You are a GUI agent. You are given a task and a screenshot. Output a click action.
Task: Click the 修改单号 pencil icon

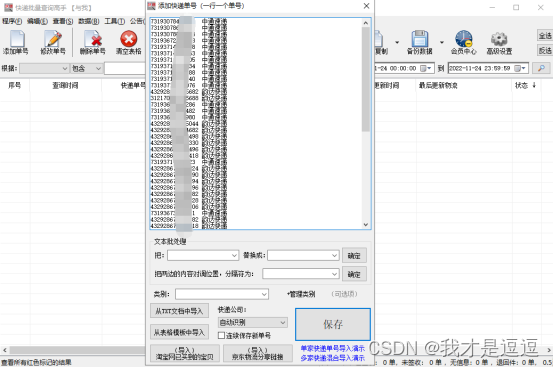pos(53,42)
